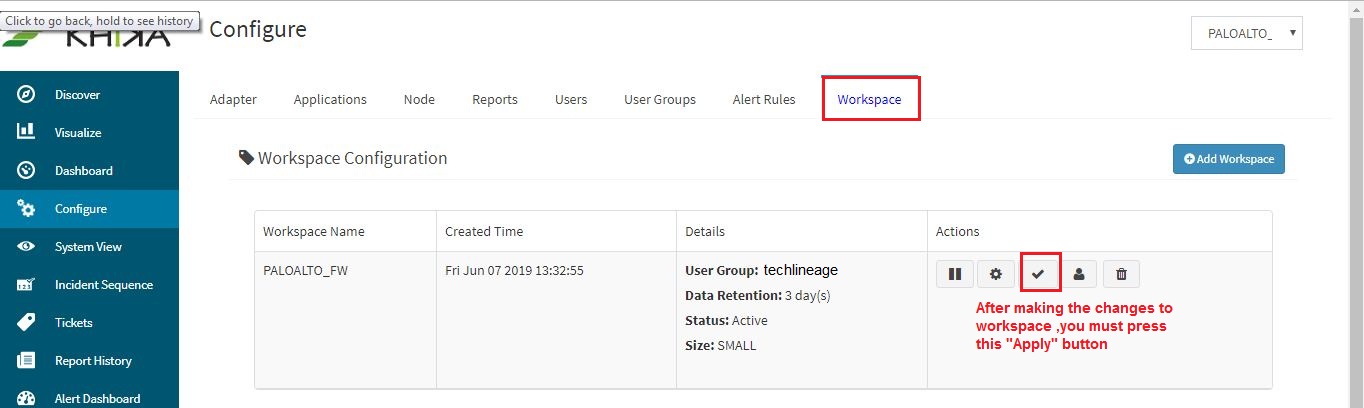The width and height of the screenshot is (1364, 408).
Task: Select the Workspace tab
Action: click(869, 99)
